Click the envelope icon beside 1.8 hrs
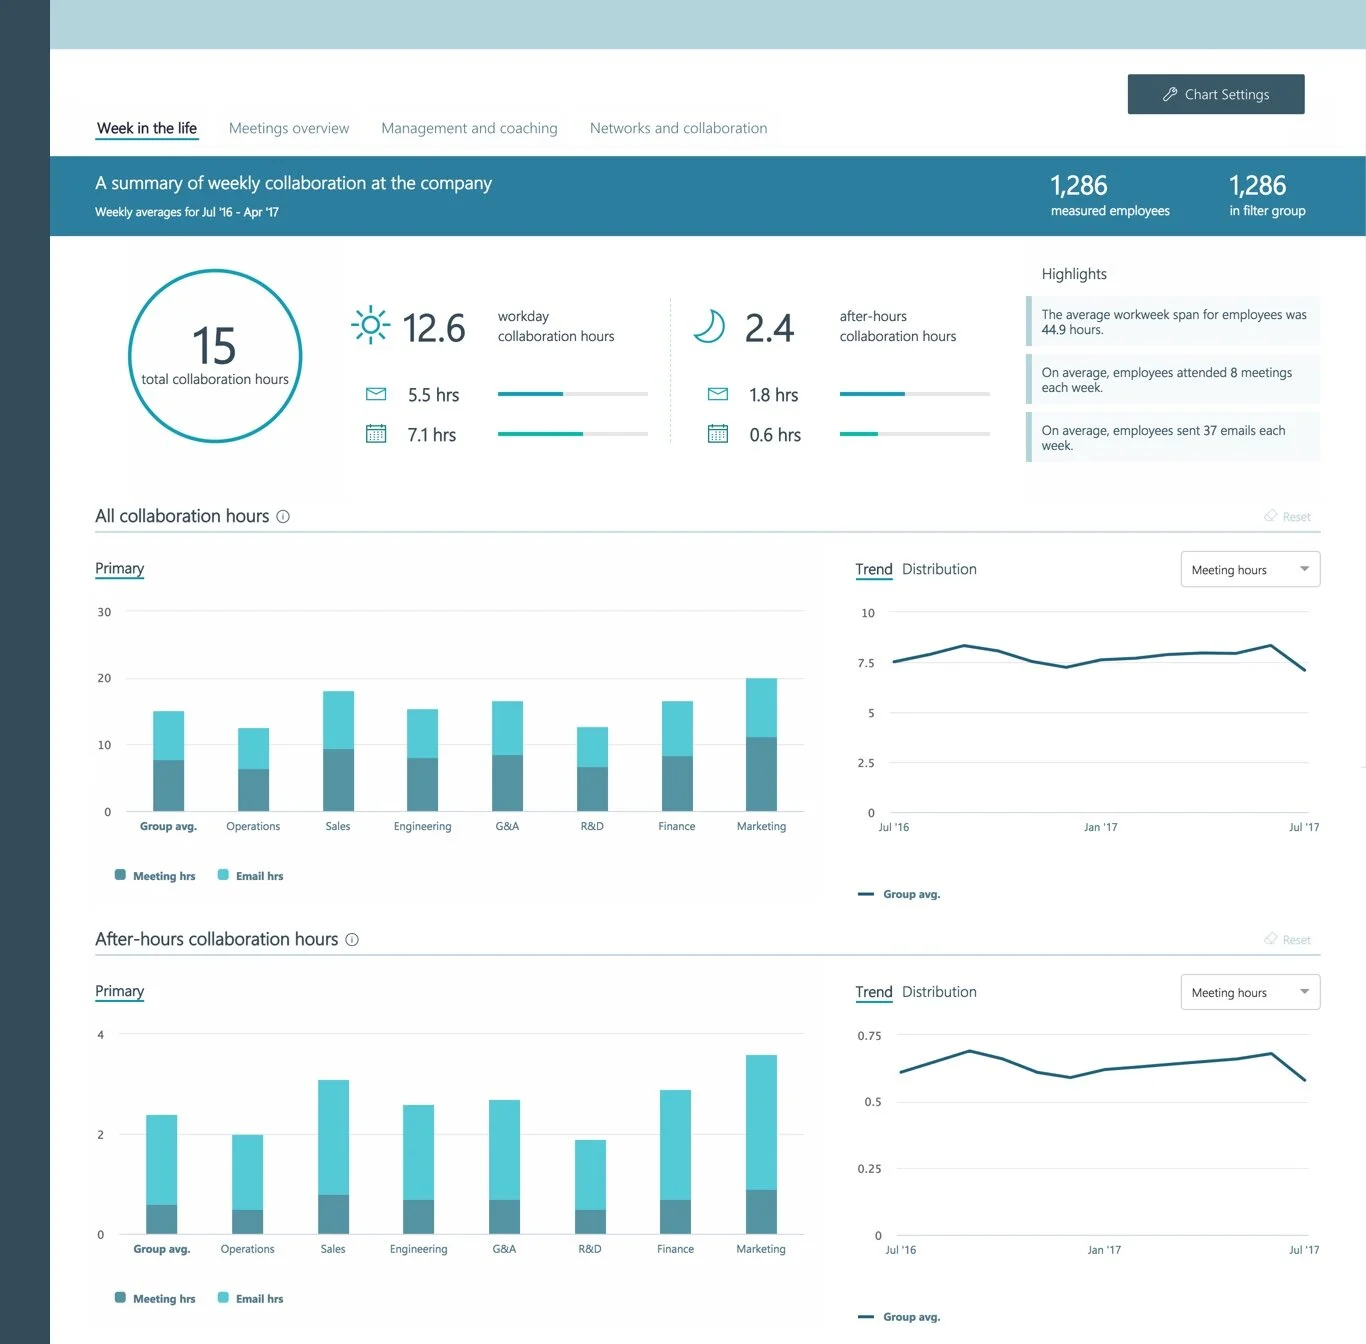Image resolution: width=1366 pixels, height=1344 pixels. pos(718,394)
